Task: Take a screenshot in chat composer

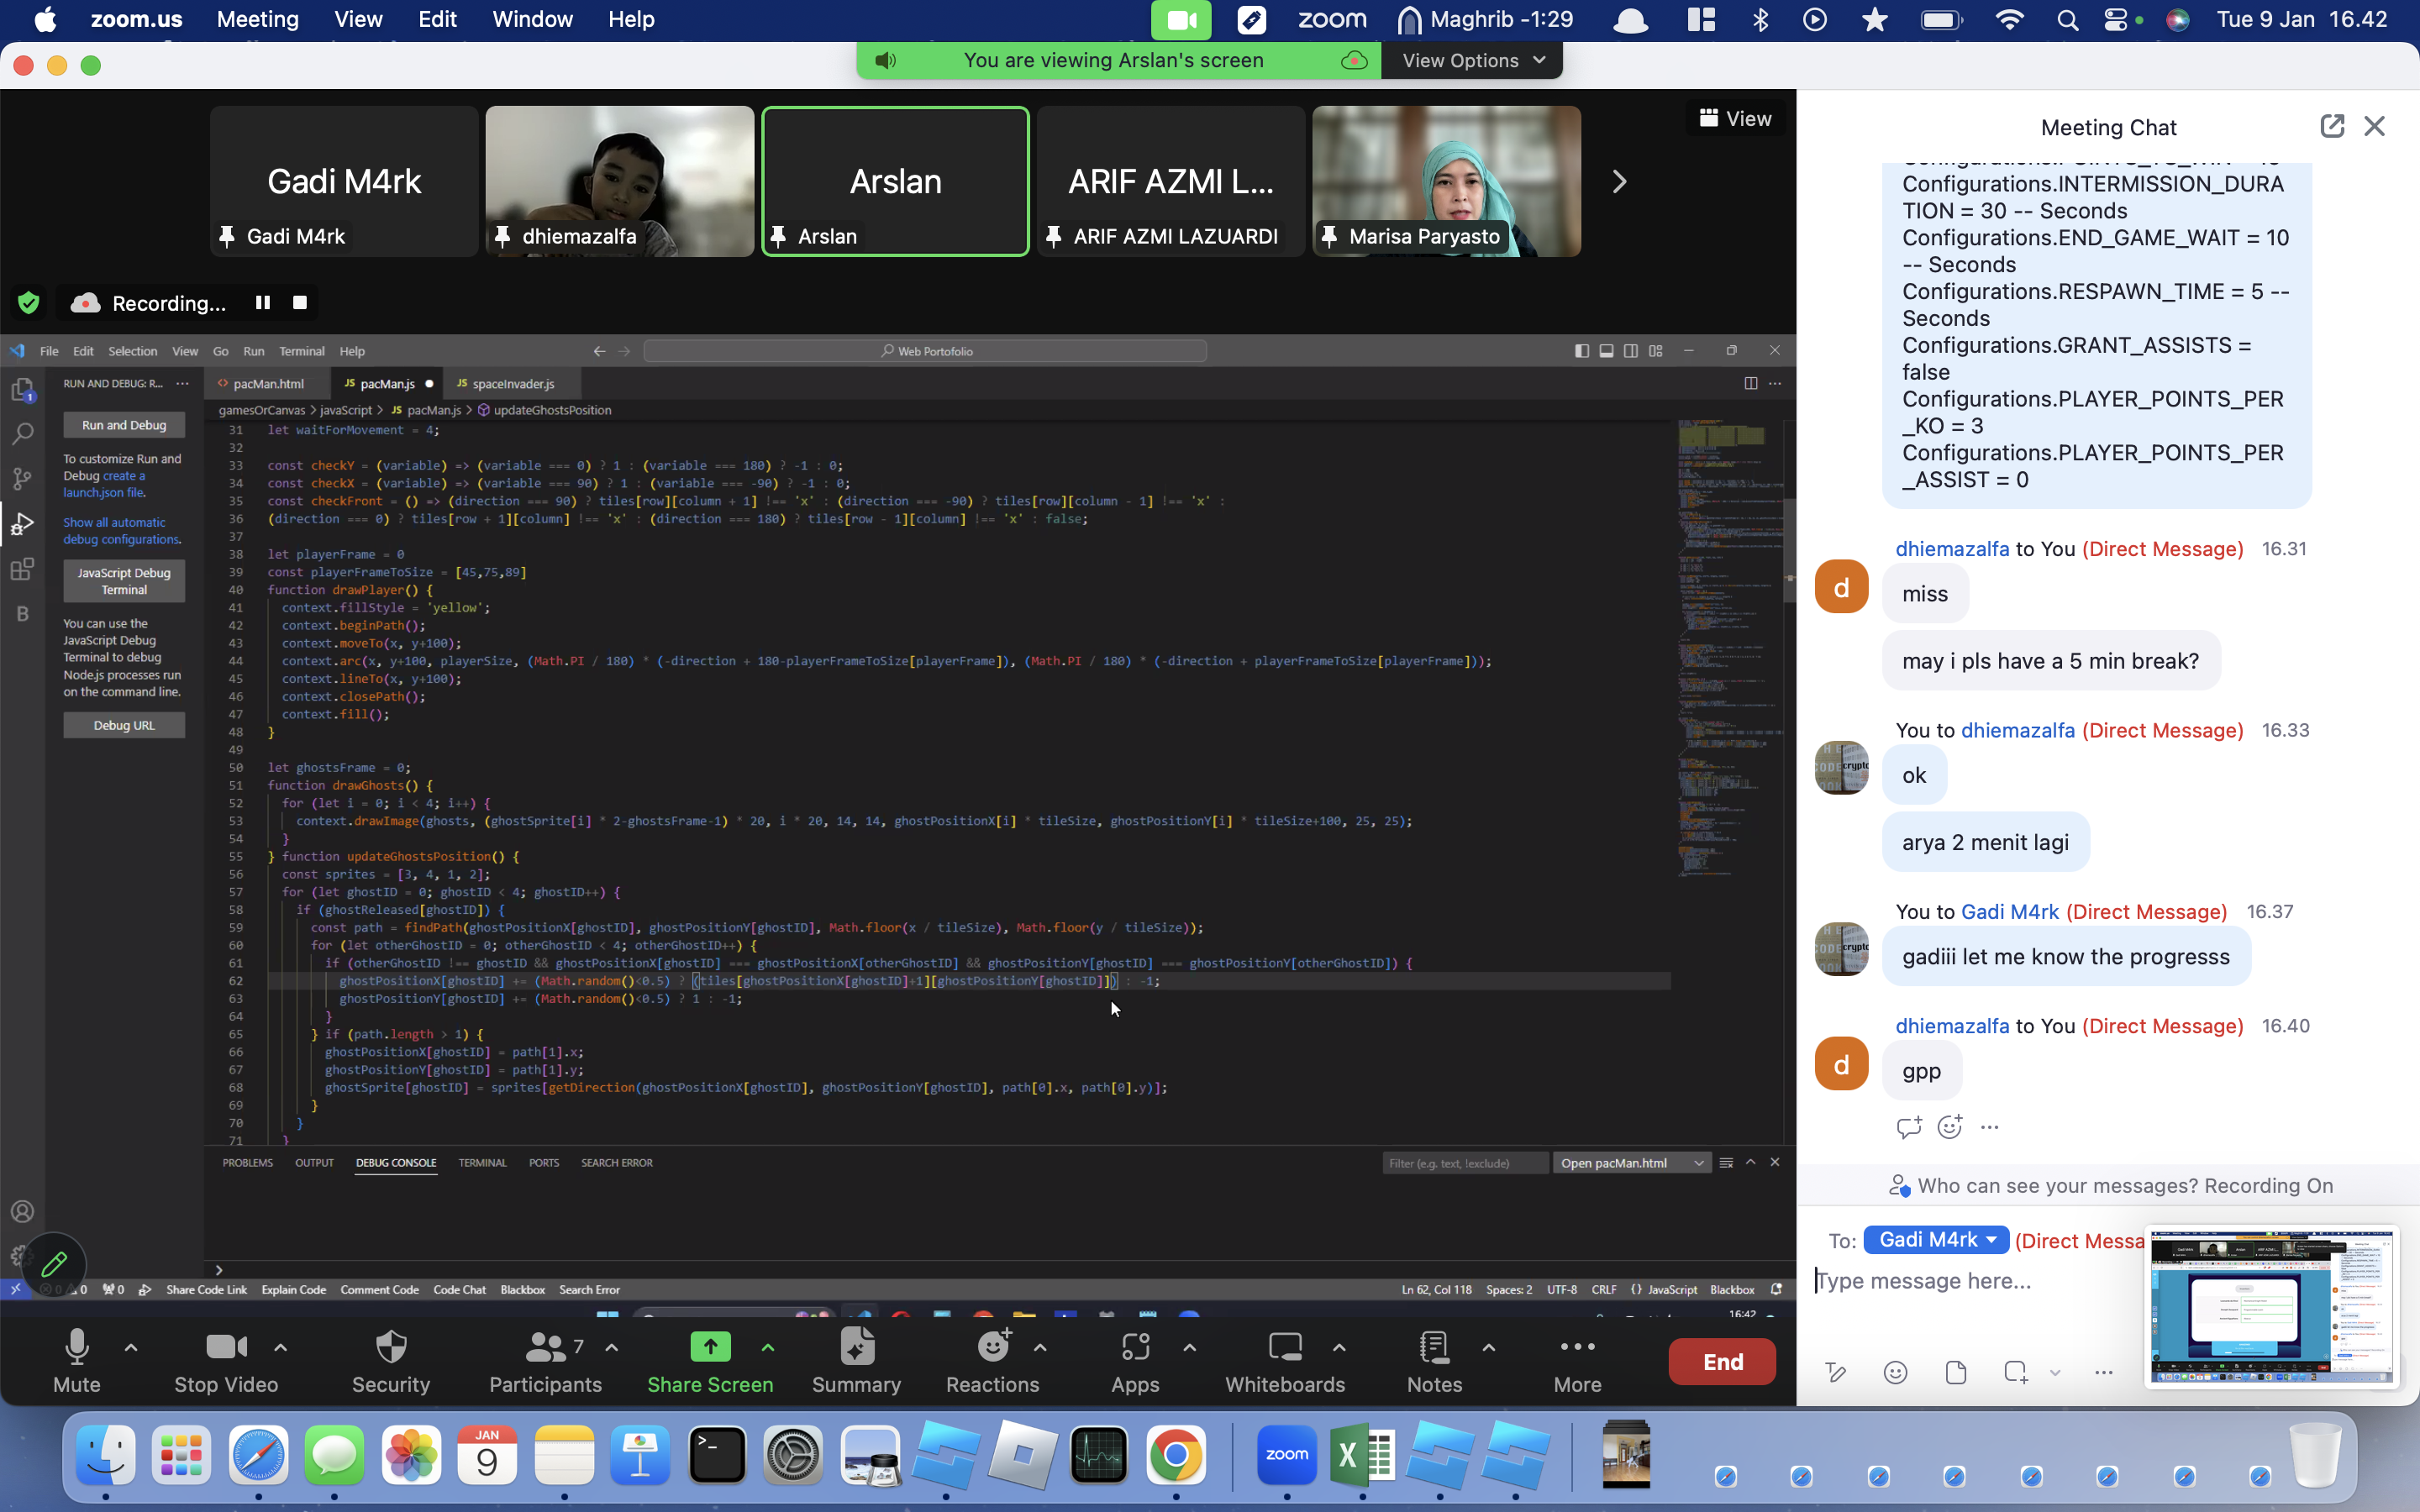Action: tap(2016, 1372)
